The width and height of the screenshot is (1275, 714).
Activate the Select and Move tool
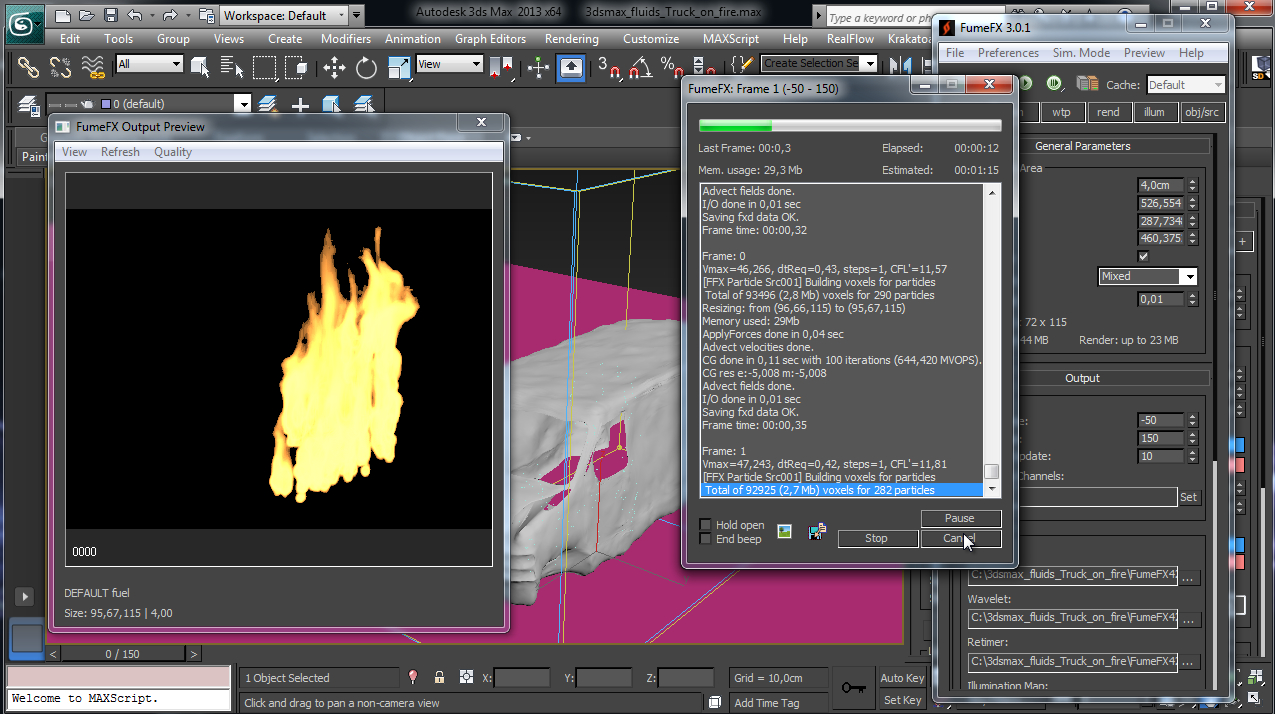click(334, 67)
